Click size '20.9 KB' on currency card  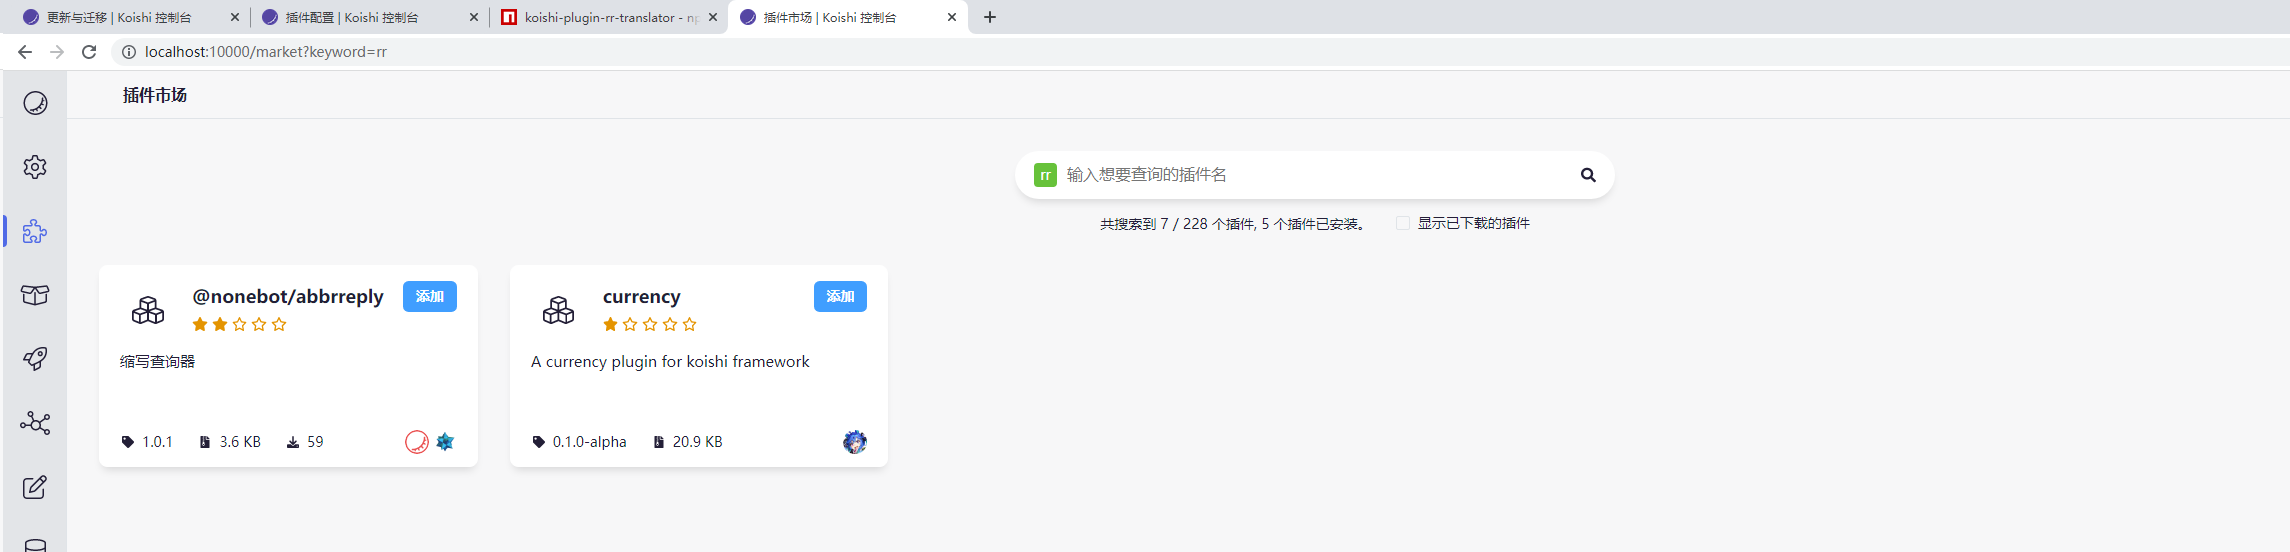pyautogui.click(x=697, y=442)
